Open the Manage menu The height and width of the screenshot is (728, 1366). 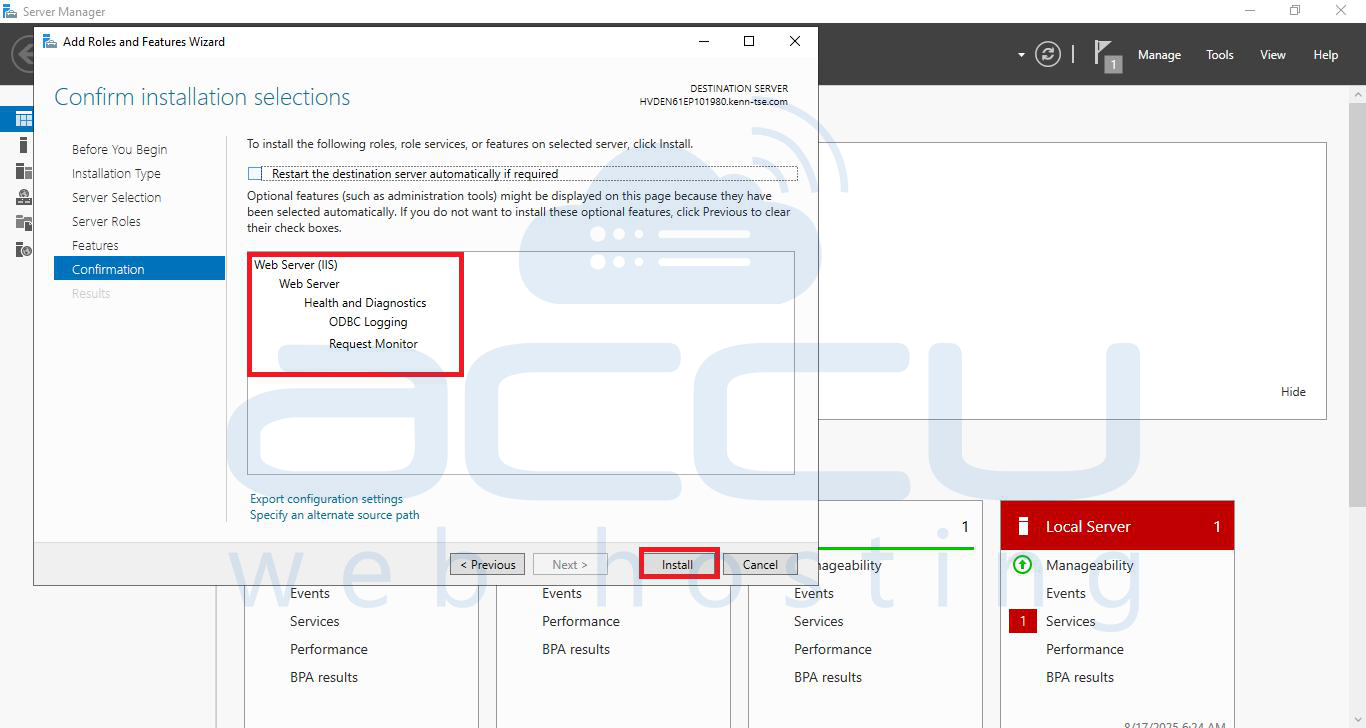[x=1159, y=55]
